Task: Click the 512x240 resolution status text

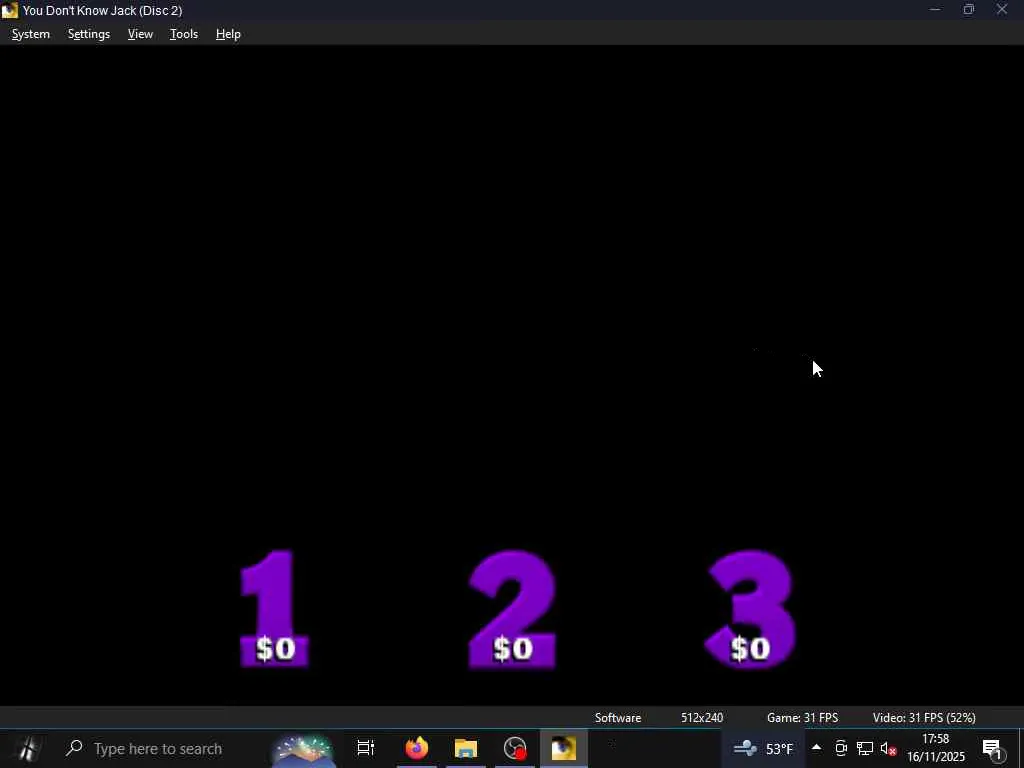Action: coord(702,717)
